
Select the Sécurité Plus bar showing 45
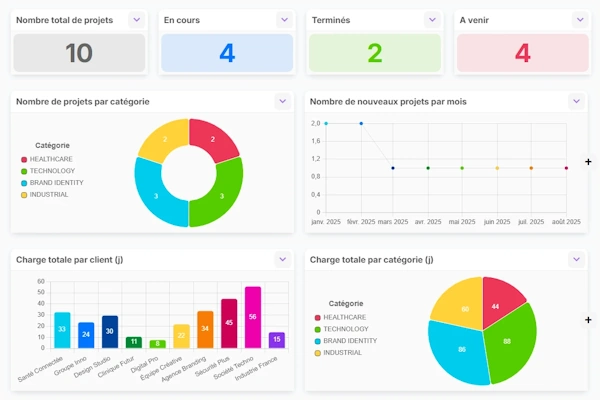click(x=229, y=323)
